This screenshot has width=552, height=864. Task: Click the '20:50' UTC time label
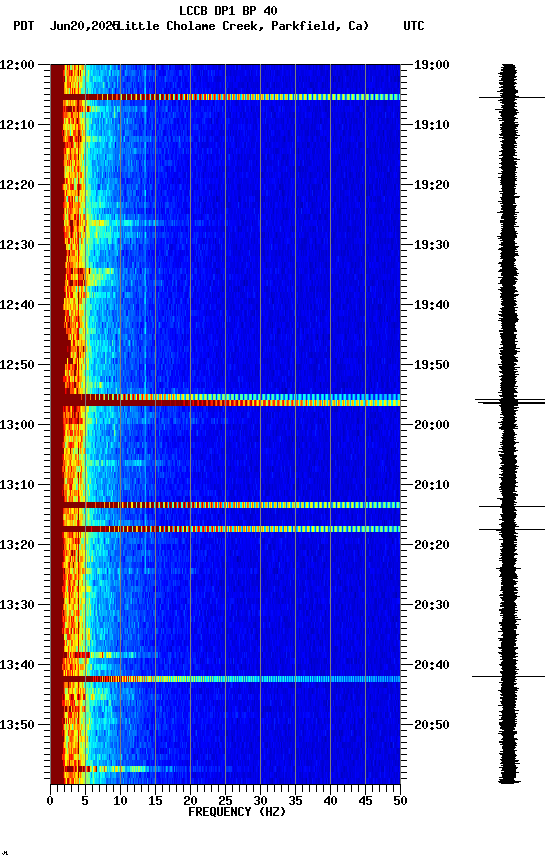[432, 725]
